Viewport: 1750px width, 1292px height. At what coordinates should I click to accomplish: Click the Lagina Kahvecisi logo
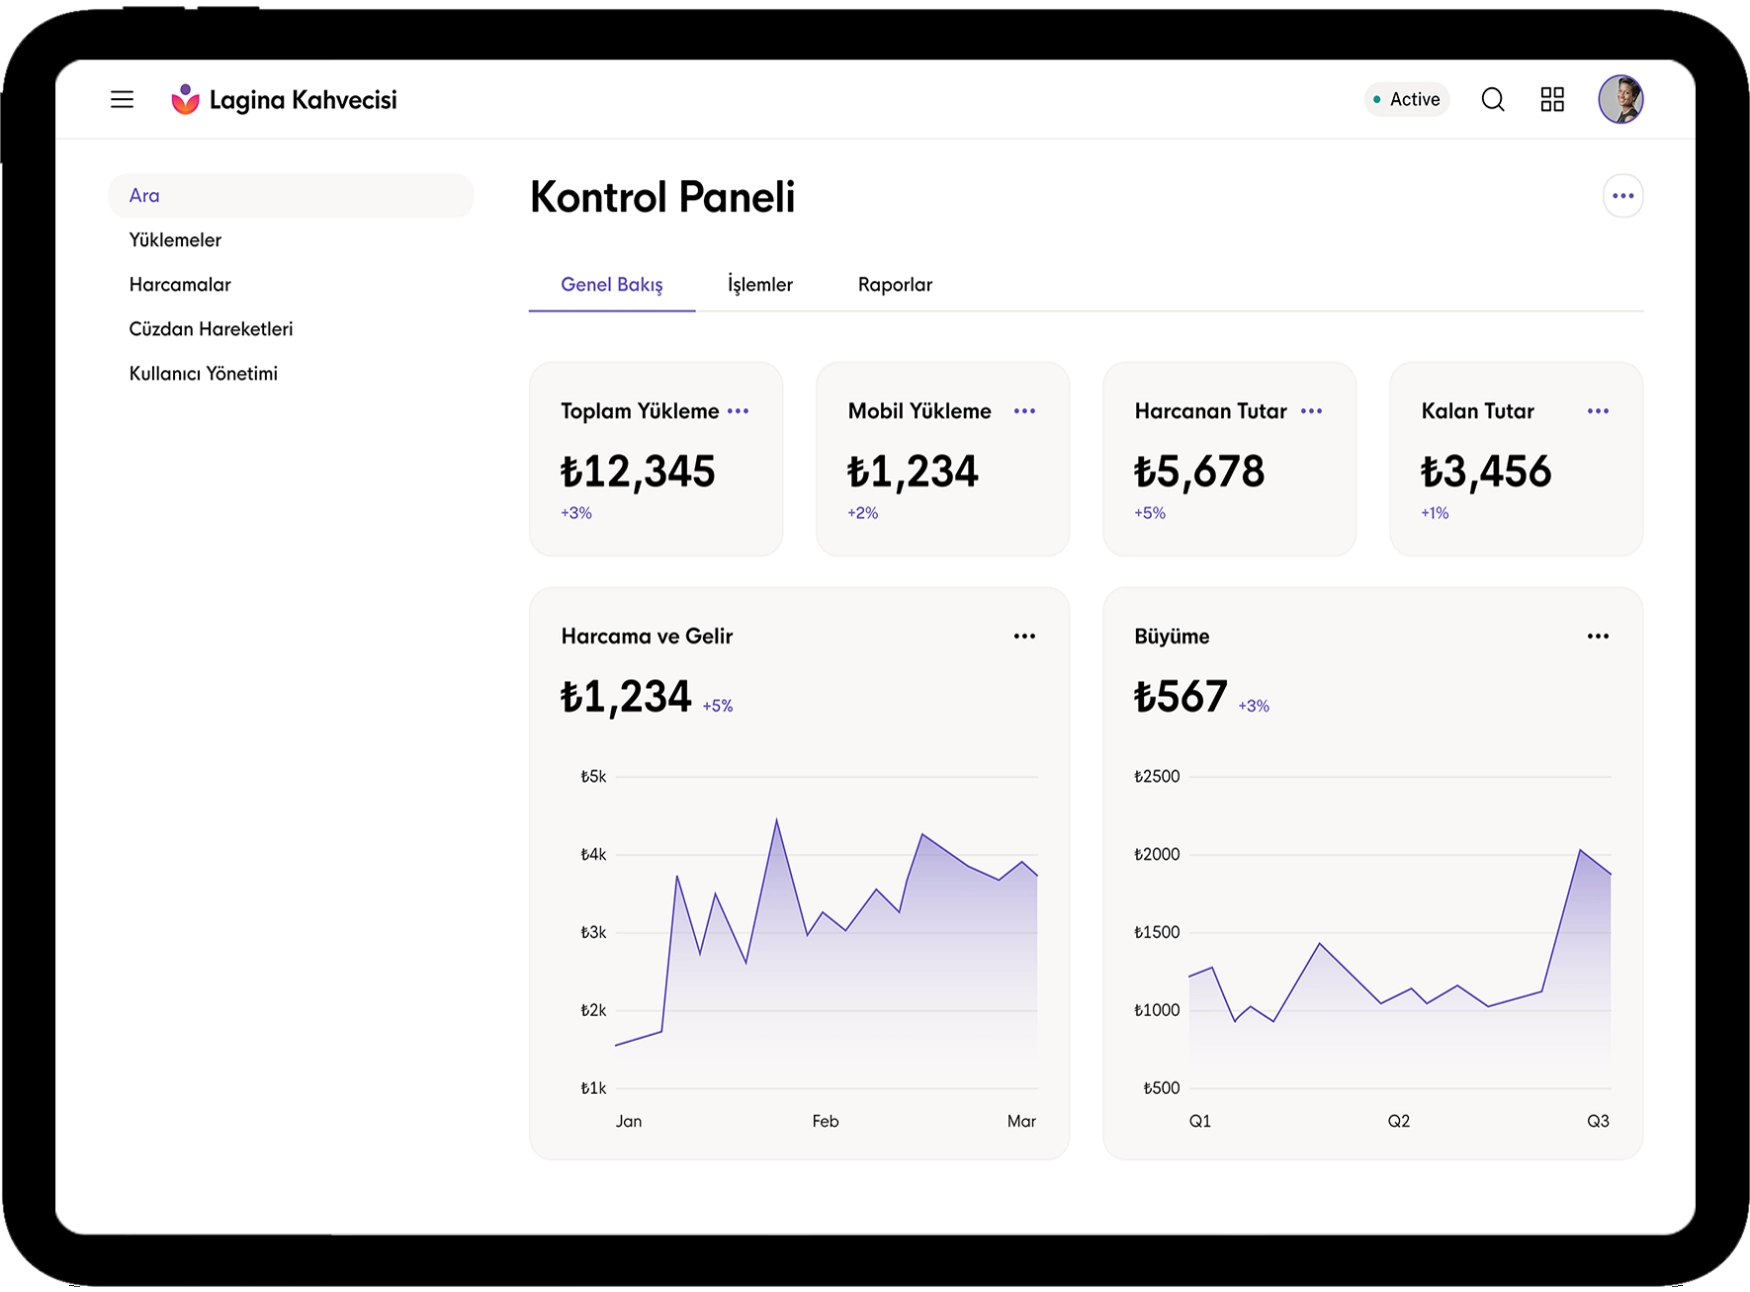click(x=284, y=99)
